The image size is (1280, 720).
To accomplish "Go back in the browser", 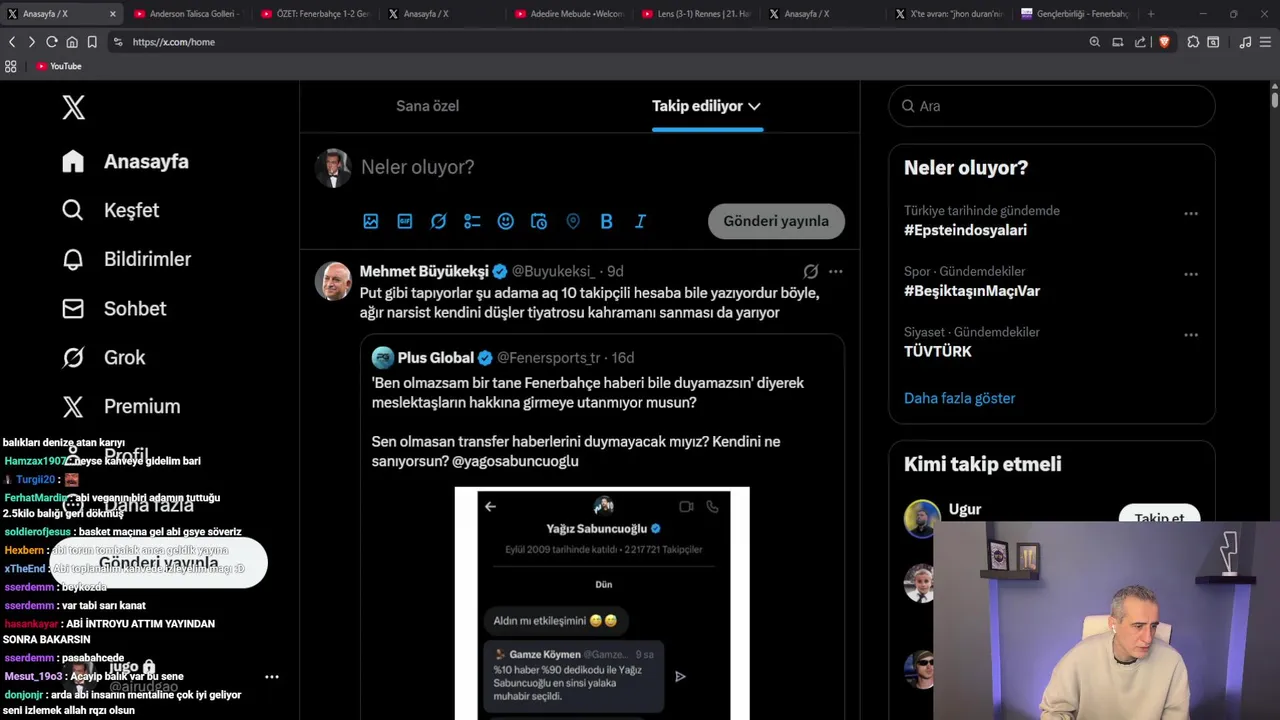I will pos(12,42).
